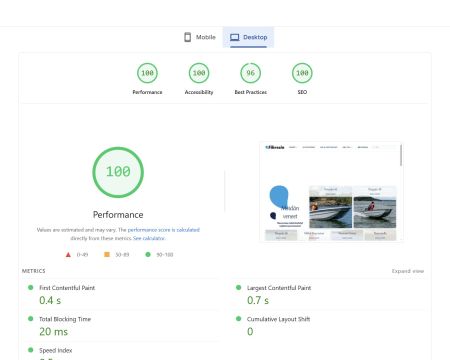Image resolution: width=450 pixels, height=360 pixels.
Task: Select the Desktop tab
Action: pyautogui.click(x=248, y=37)
